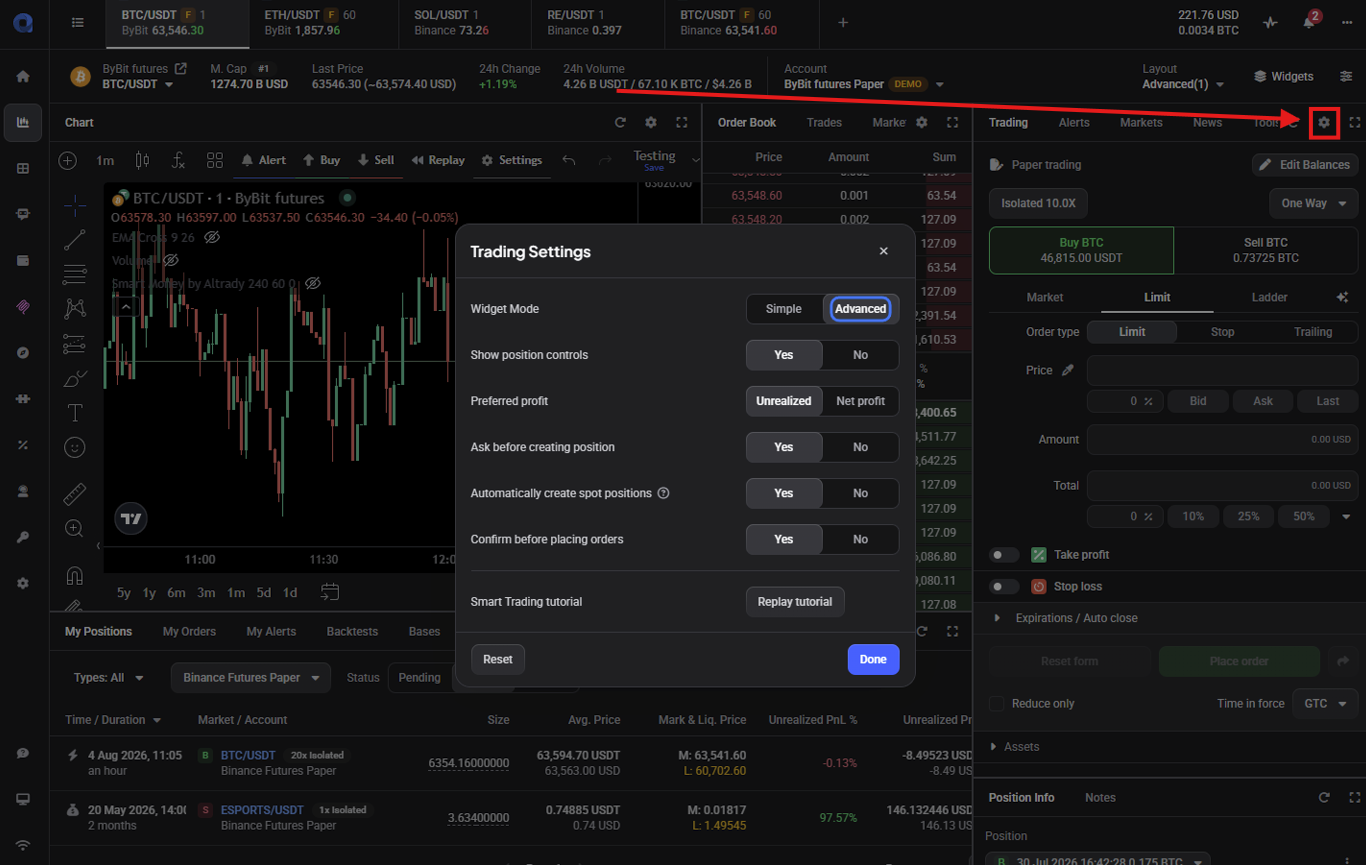Select the emoji sticker tool
Viewport: 1366px width, 865px height.
click(75, 447)
